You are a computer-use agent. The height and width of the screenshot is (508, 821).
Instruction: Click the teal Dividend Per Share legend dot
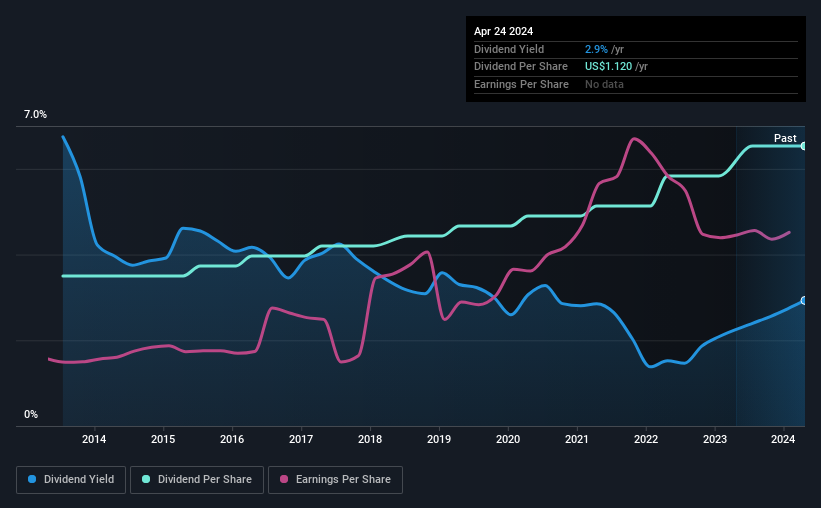click(146, 479)
